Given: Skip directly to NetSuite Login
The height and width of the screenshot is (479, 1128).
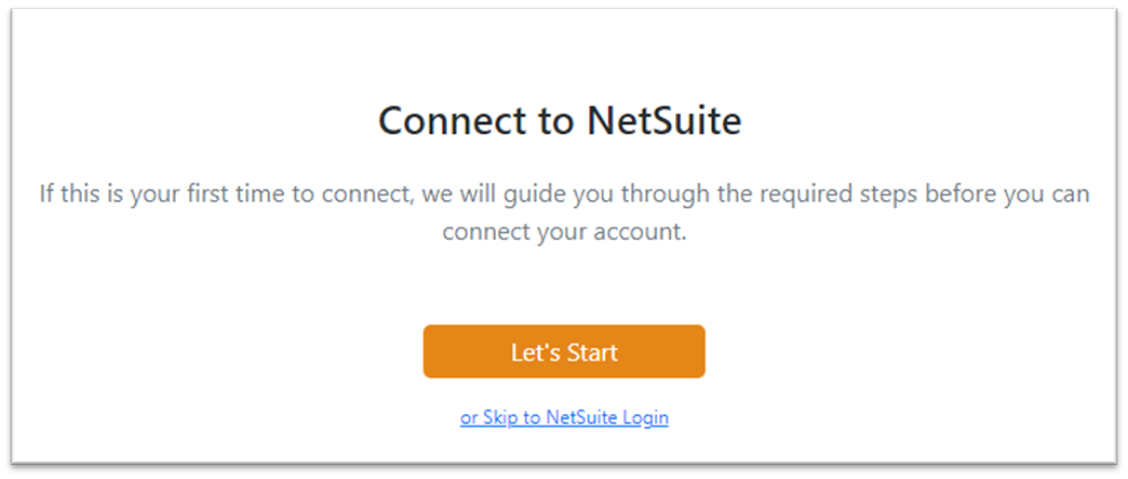Looking at the screenshot, I should tap(564, 417).
